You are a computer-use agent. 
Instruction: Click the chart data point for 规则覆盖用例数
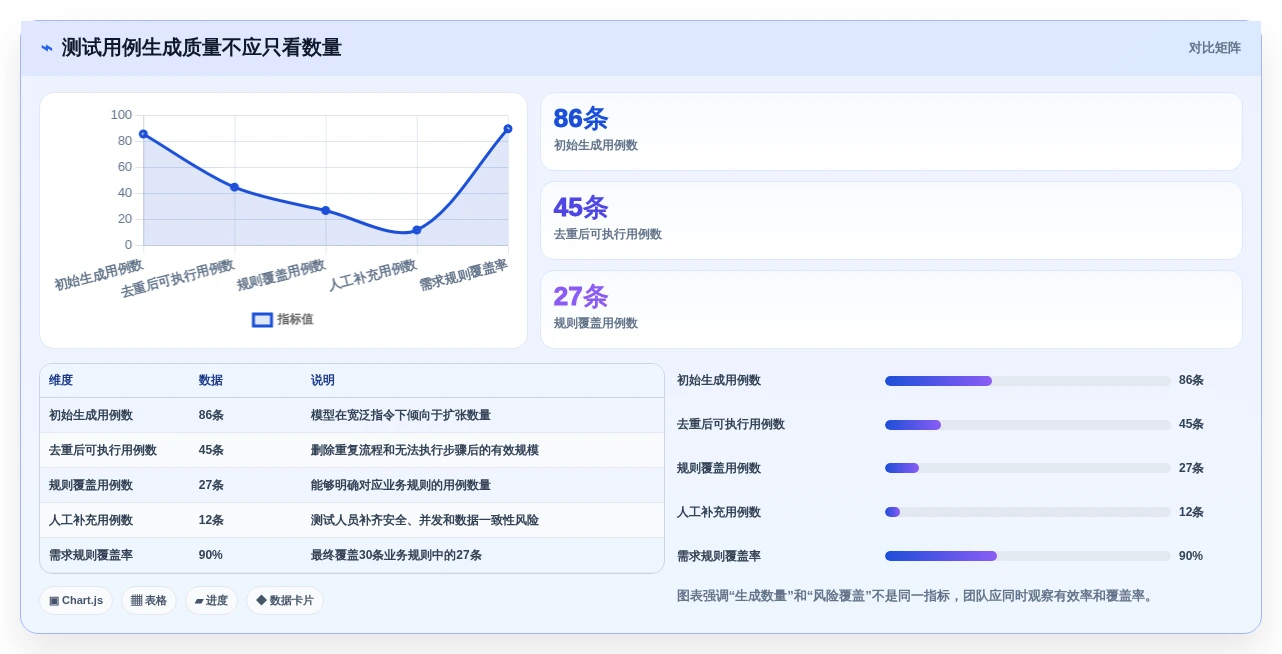326,210
